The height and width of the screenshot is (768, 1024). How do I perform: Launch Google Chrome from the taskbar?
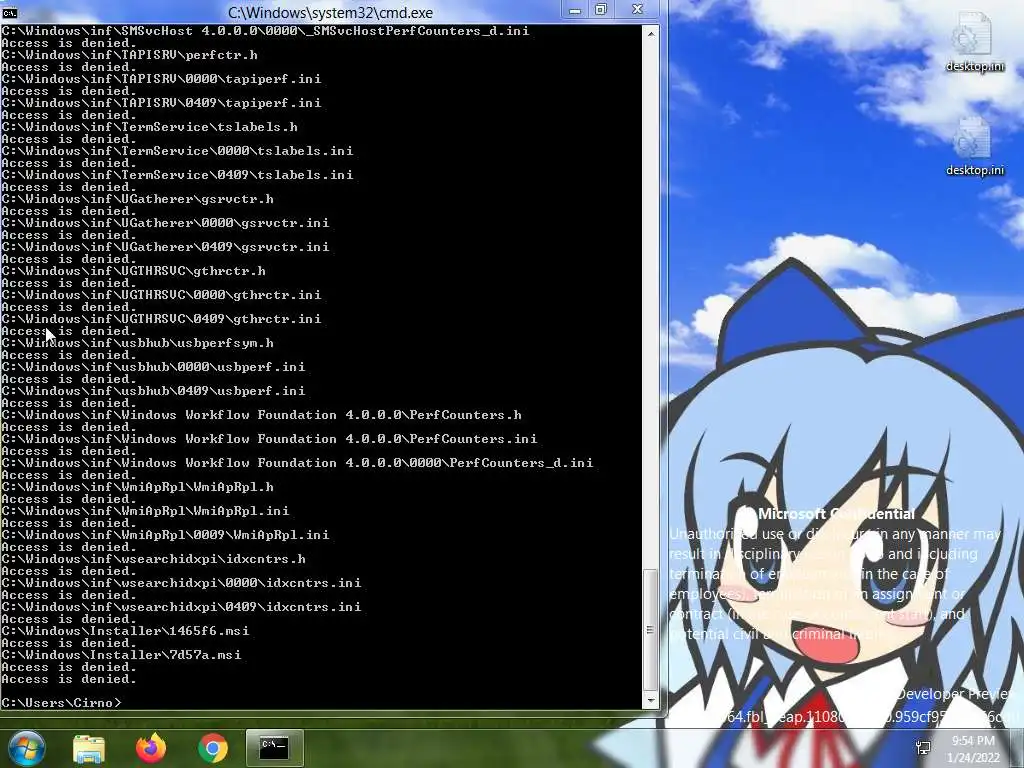click(213, 748)
